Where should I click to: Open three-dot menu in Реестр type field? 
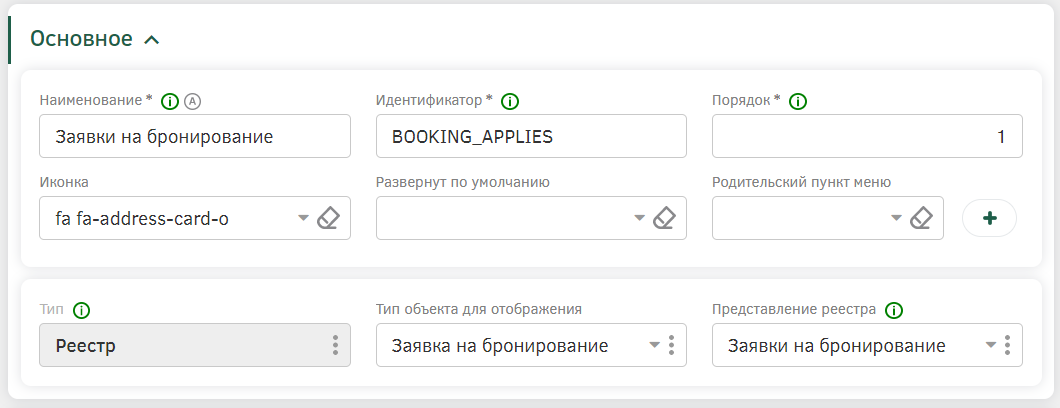335,345
